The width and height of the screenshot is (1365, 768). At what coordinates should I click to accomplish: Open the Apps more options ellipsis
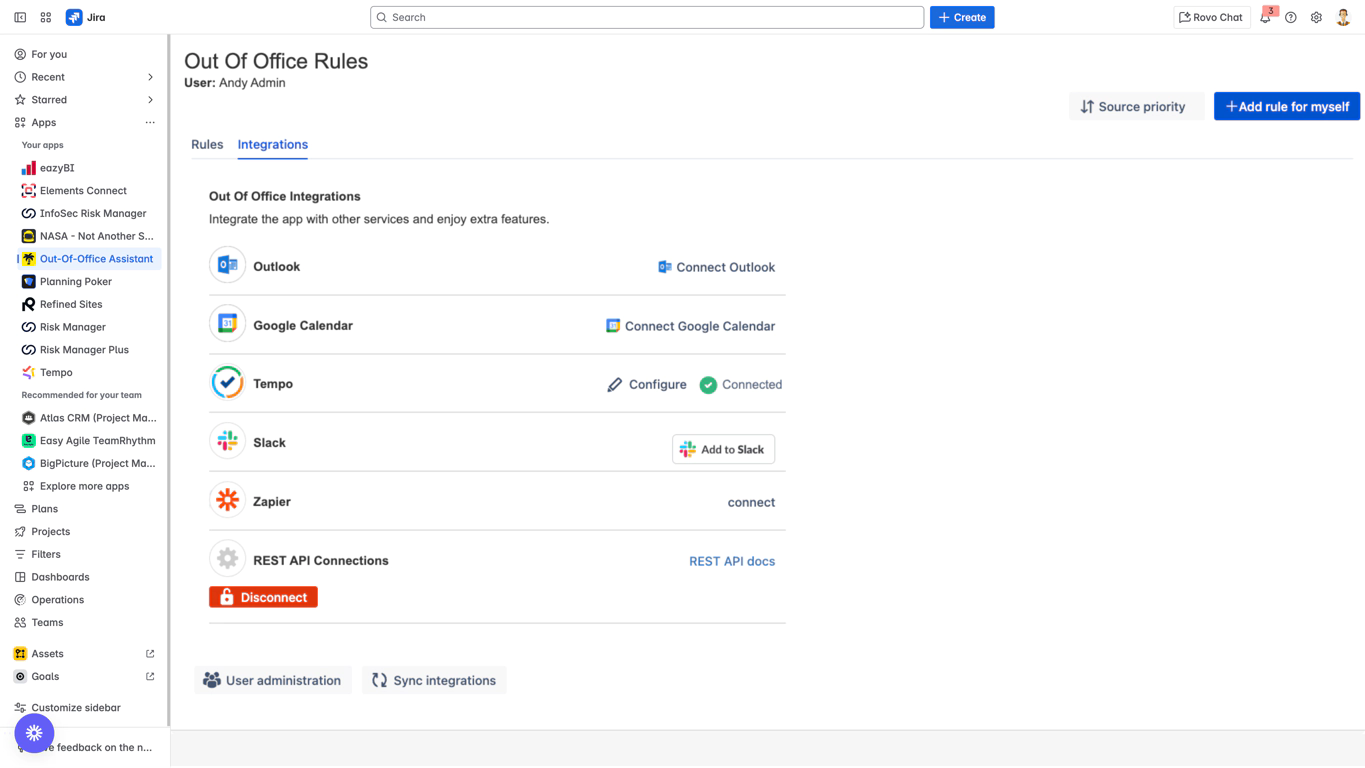150,123
